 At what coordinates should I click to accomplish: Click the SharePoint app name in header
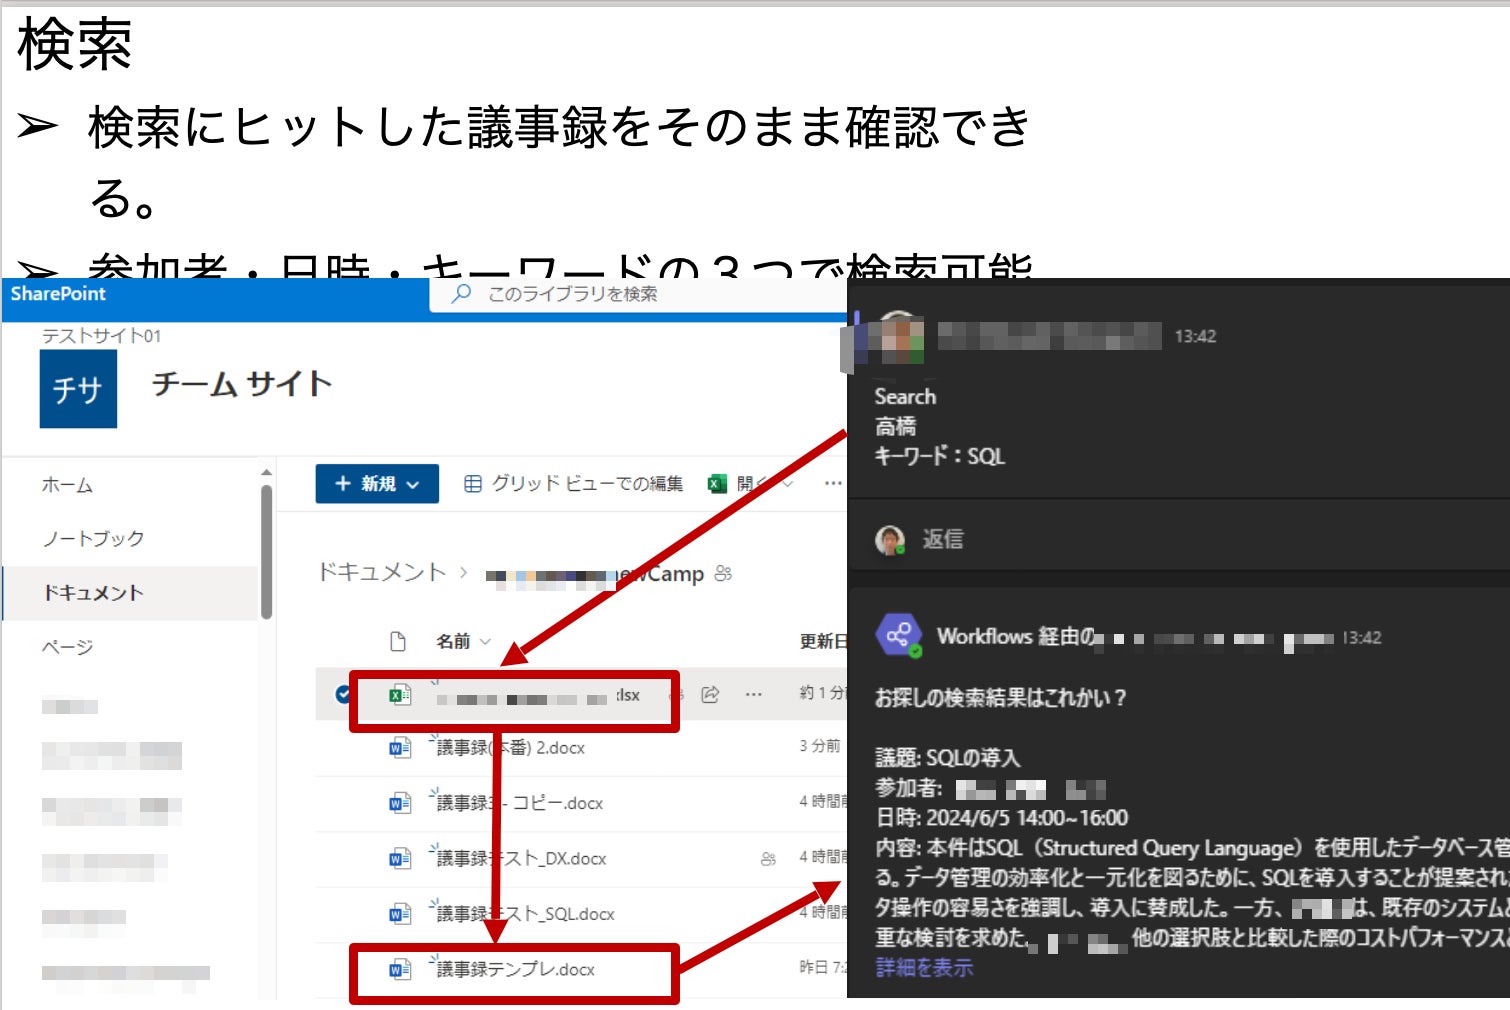[x=58, y=294]
